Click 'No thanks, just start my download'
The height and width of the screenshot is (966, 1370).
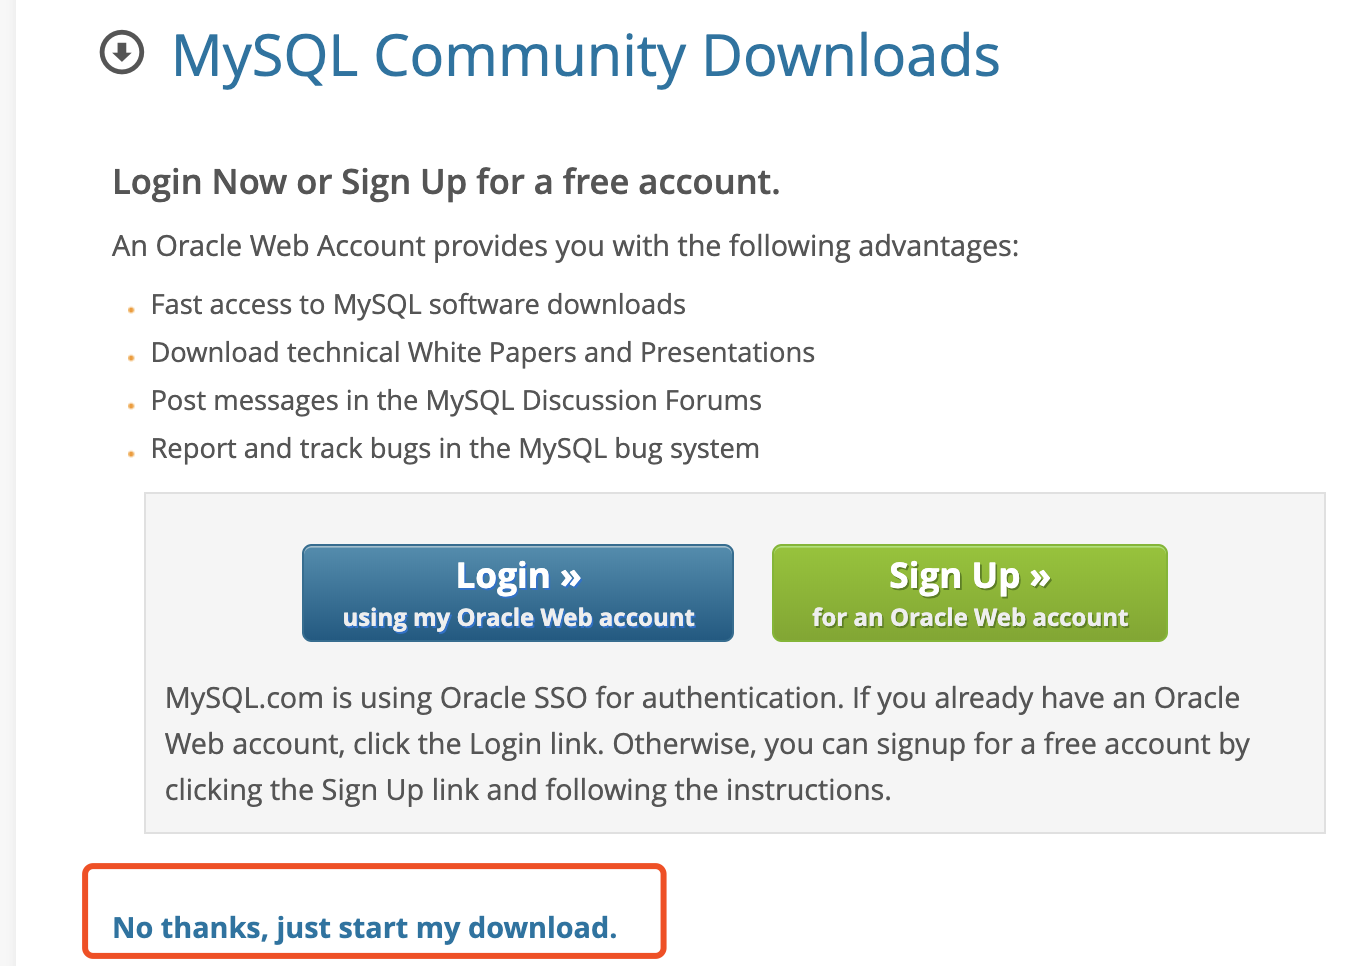point(364,927)
